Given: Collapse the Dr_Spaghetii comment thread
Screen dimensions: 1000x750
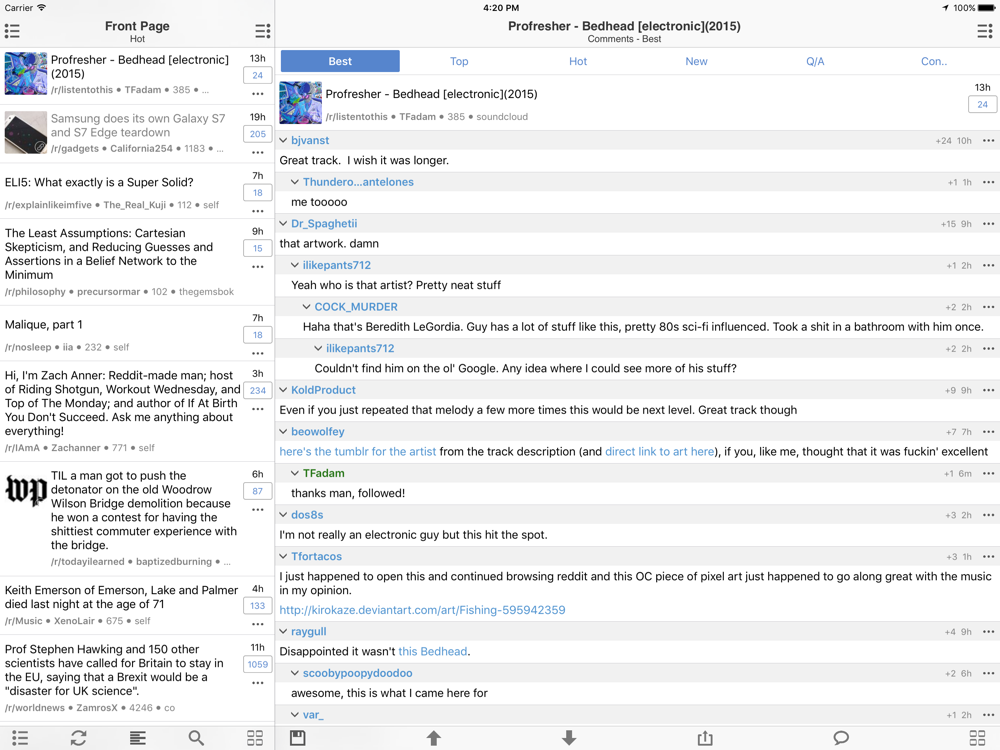Looking at the screenshot, I should 283,224.
